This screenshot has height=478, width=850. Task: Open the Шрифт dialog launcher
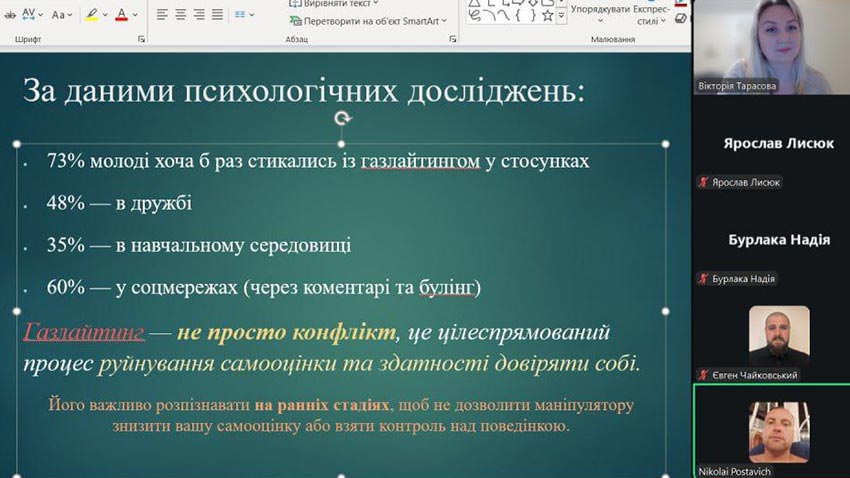(x=141, y=39)
